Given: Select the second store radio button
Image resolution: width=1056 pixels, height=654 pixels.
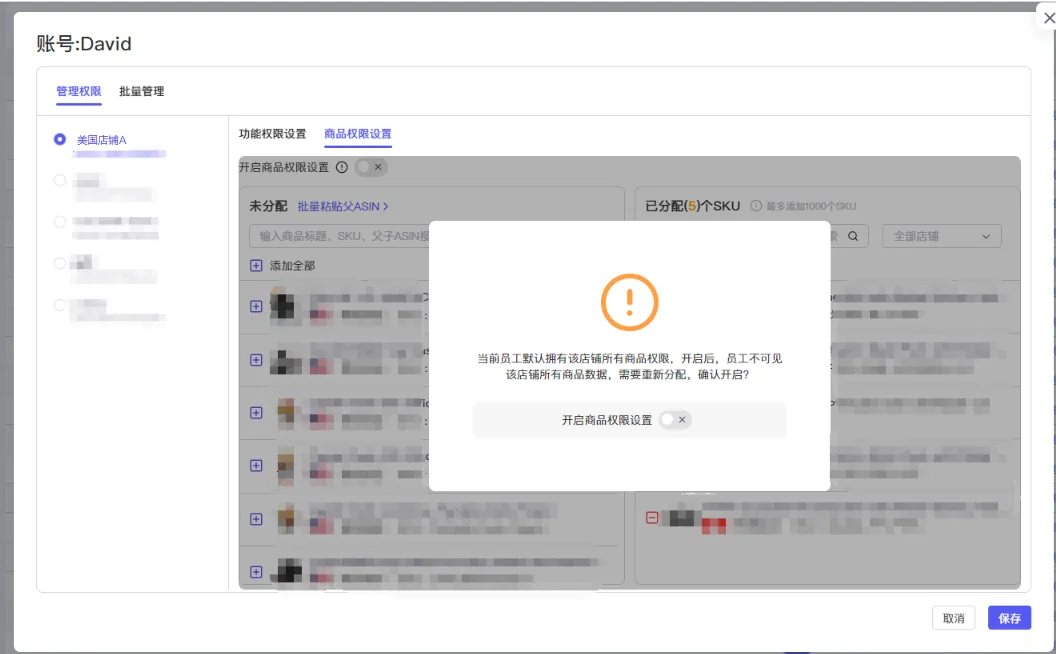Looking at the screenshot, I should (x=60, y=181).
